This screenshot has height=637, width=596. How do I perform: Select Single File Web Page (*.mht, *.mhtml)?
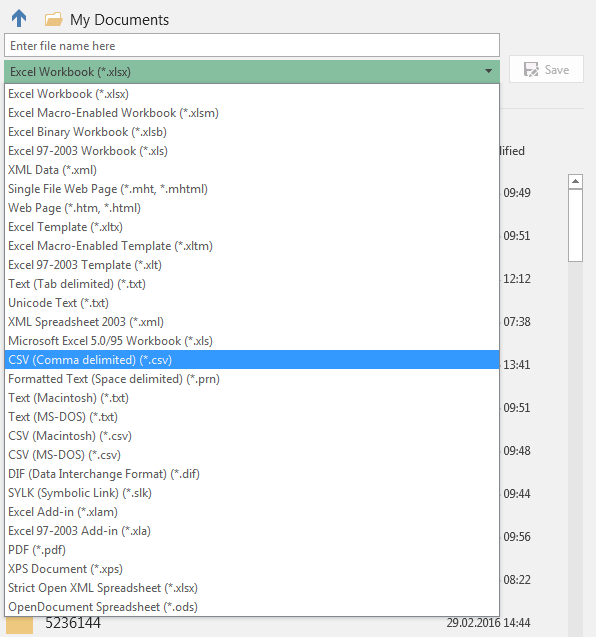coord(252,189)
